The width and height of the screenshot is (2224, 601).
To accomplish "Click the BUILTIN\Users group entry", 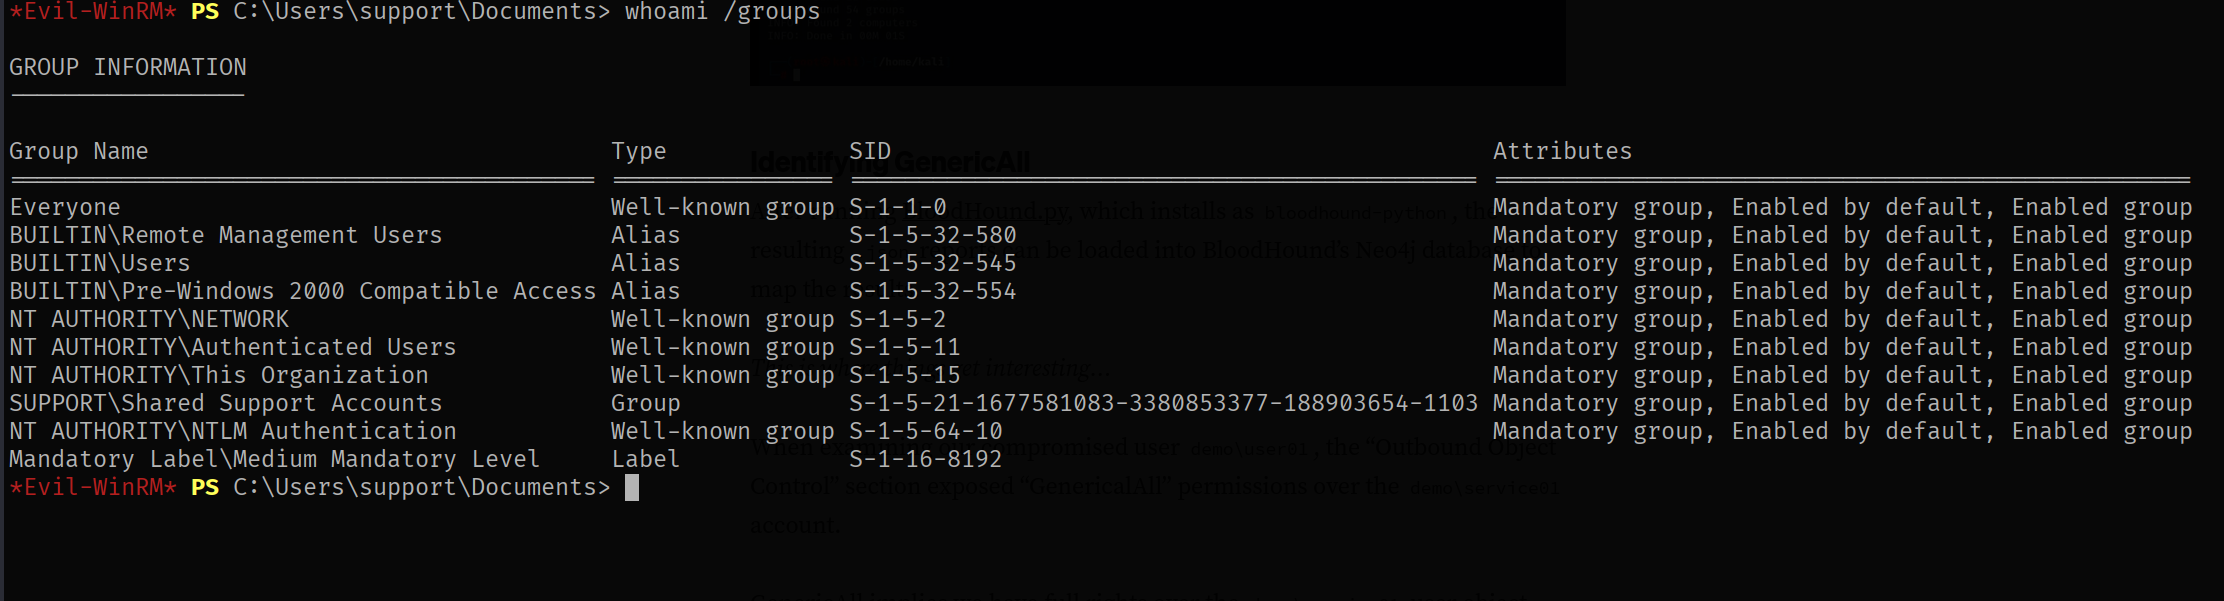I will (100, 263).
